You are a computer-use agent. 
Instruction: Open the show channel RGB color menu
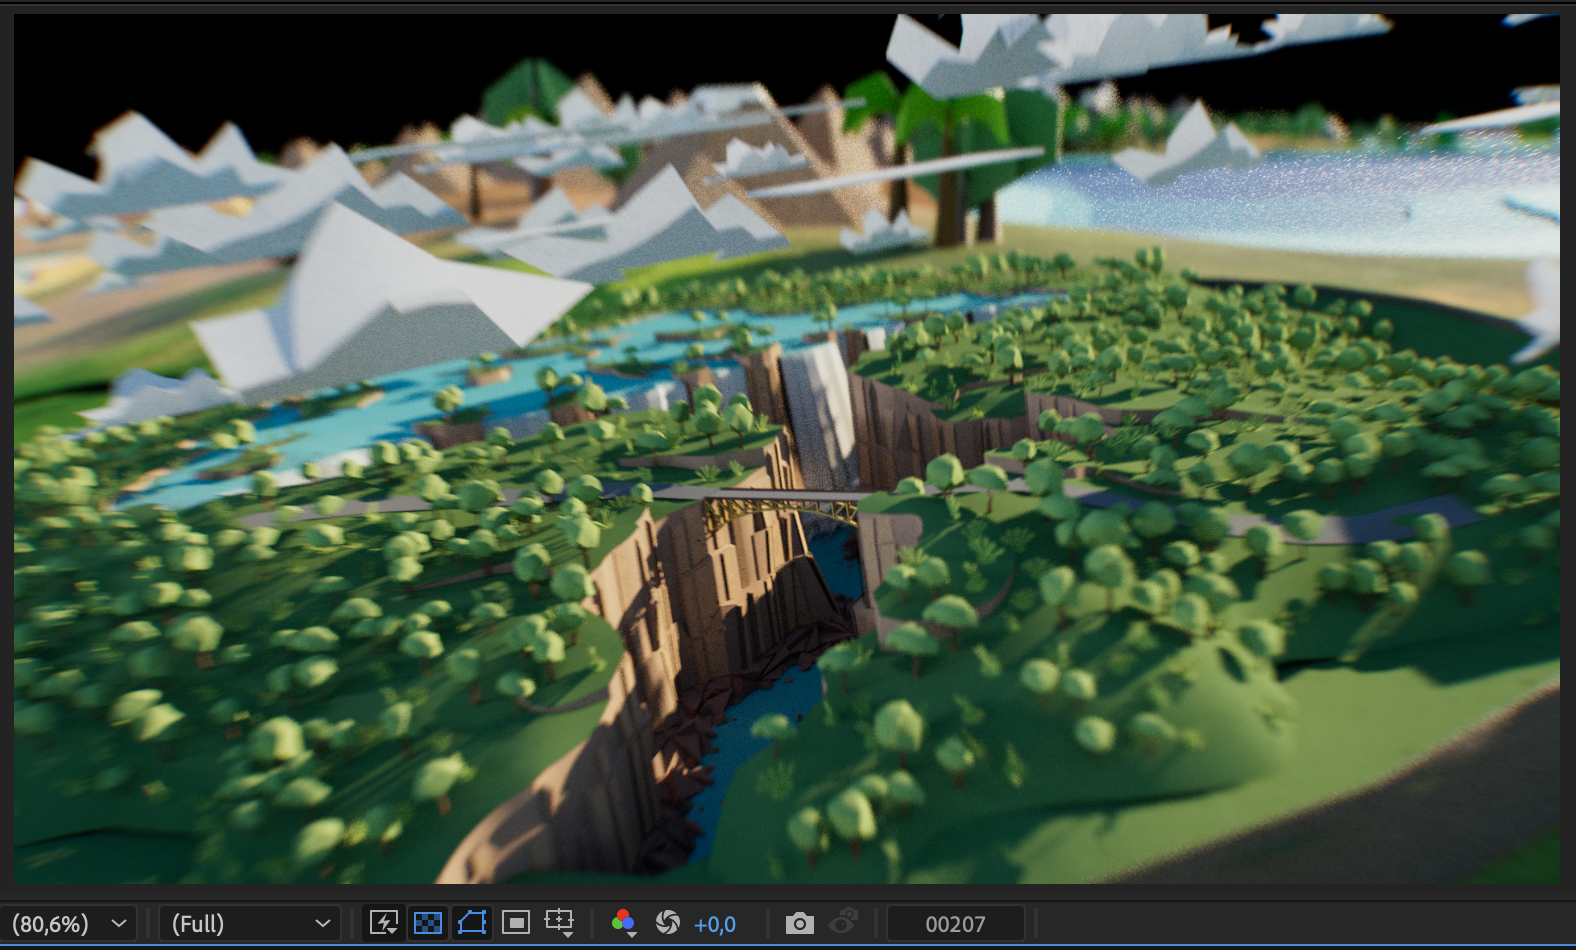point(624,922)
